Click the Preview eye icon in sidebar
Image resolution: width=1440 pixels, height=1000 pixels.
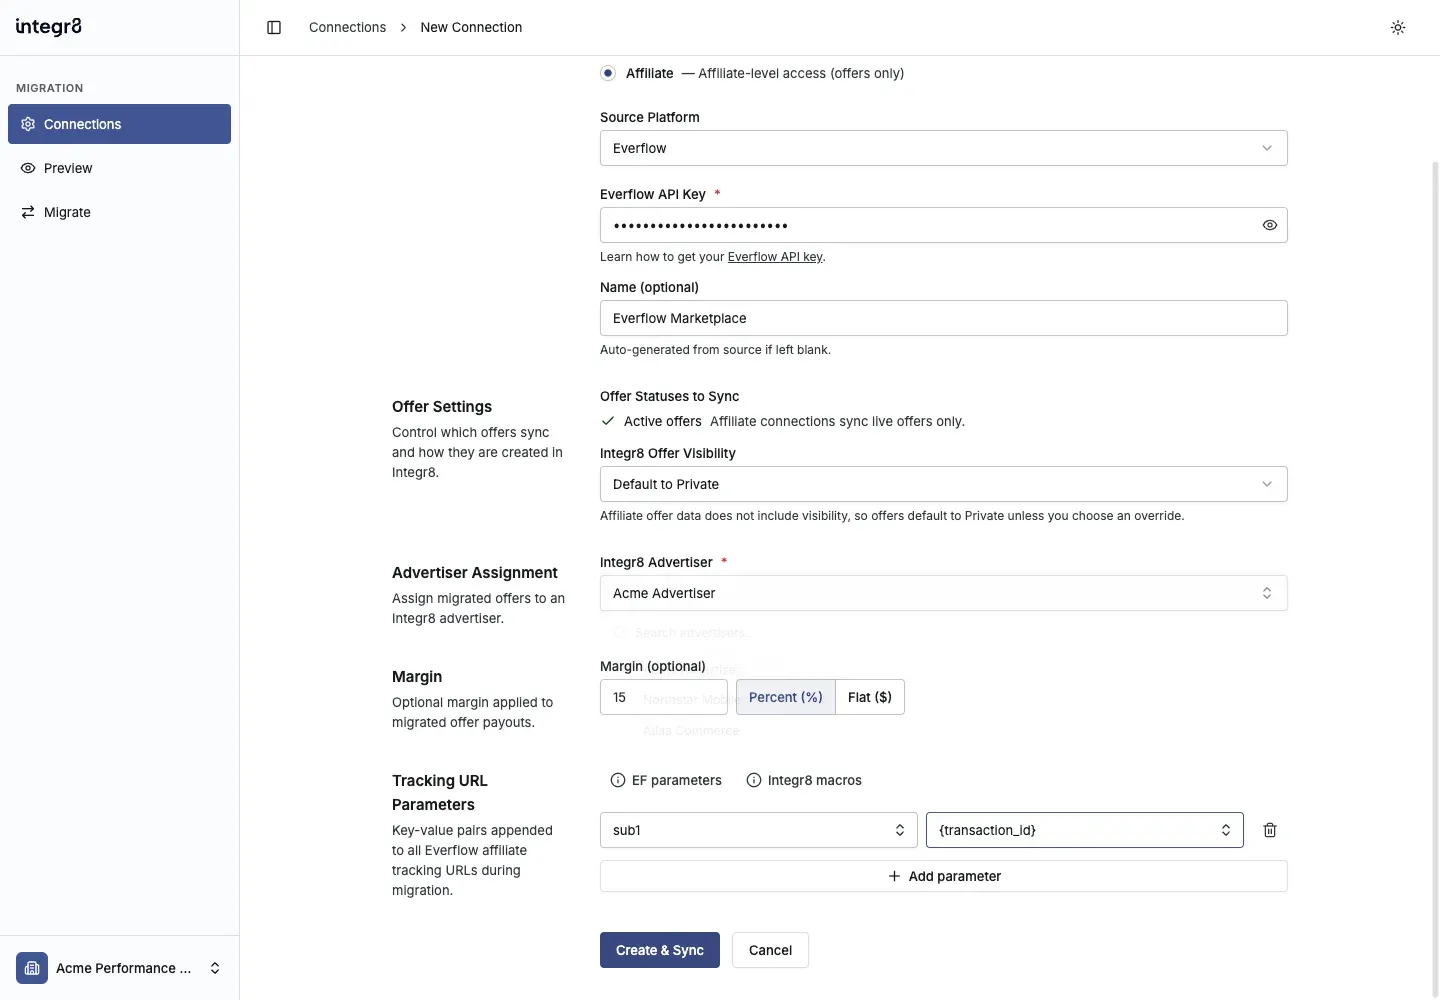point(28,168)
